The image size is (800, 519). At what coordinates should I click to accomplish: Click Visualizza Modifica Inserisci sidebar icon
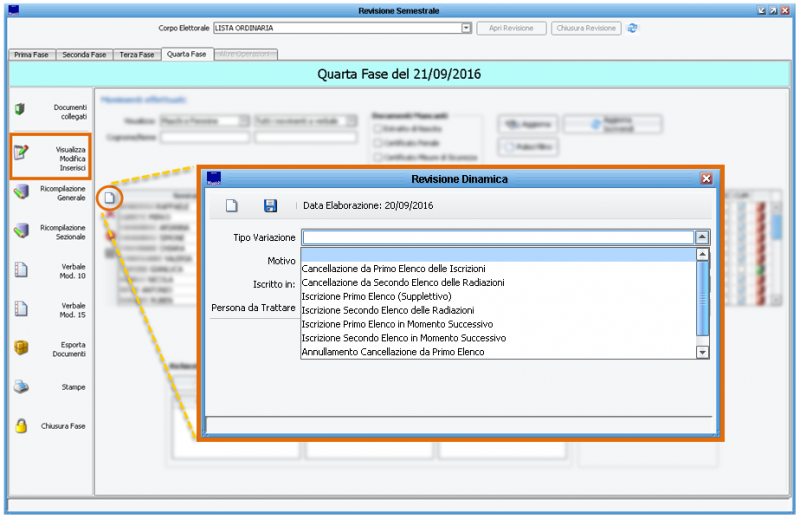pos(20,152)
